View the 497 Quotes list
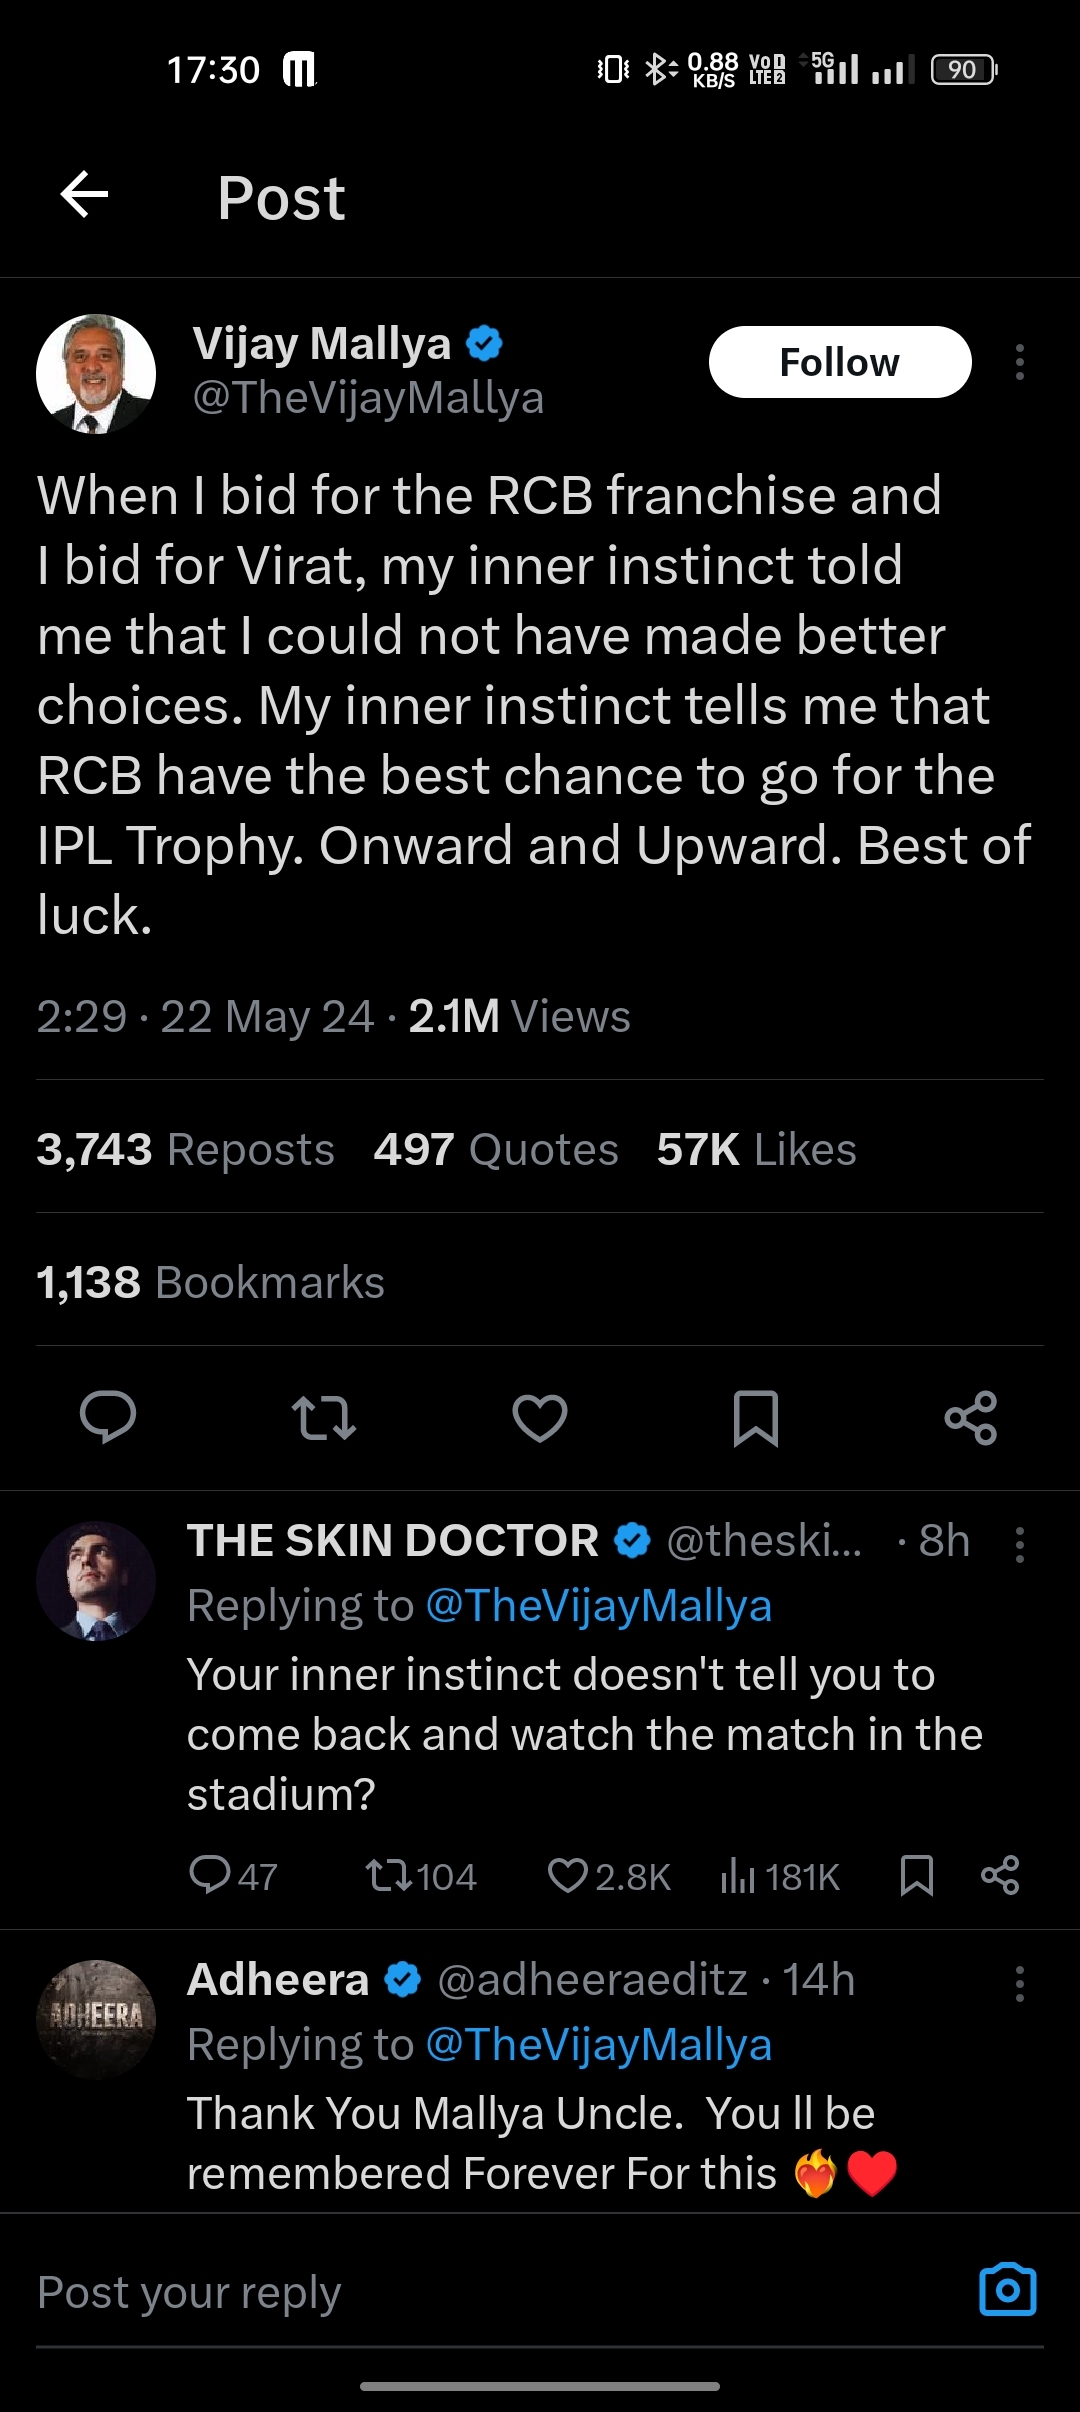Screen dimensions: 1080x2412 point(496,1149)
